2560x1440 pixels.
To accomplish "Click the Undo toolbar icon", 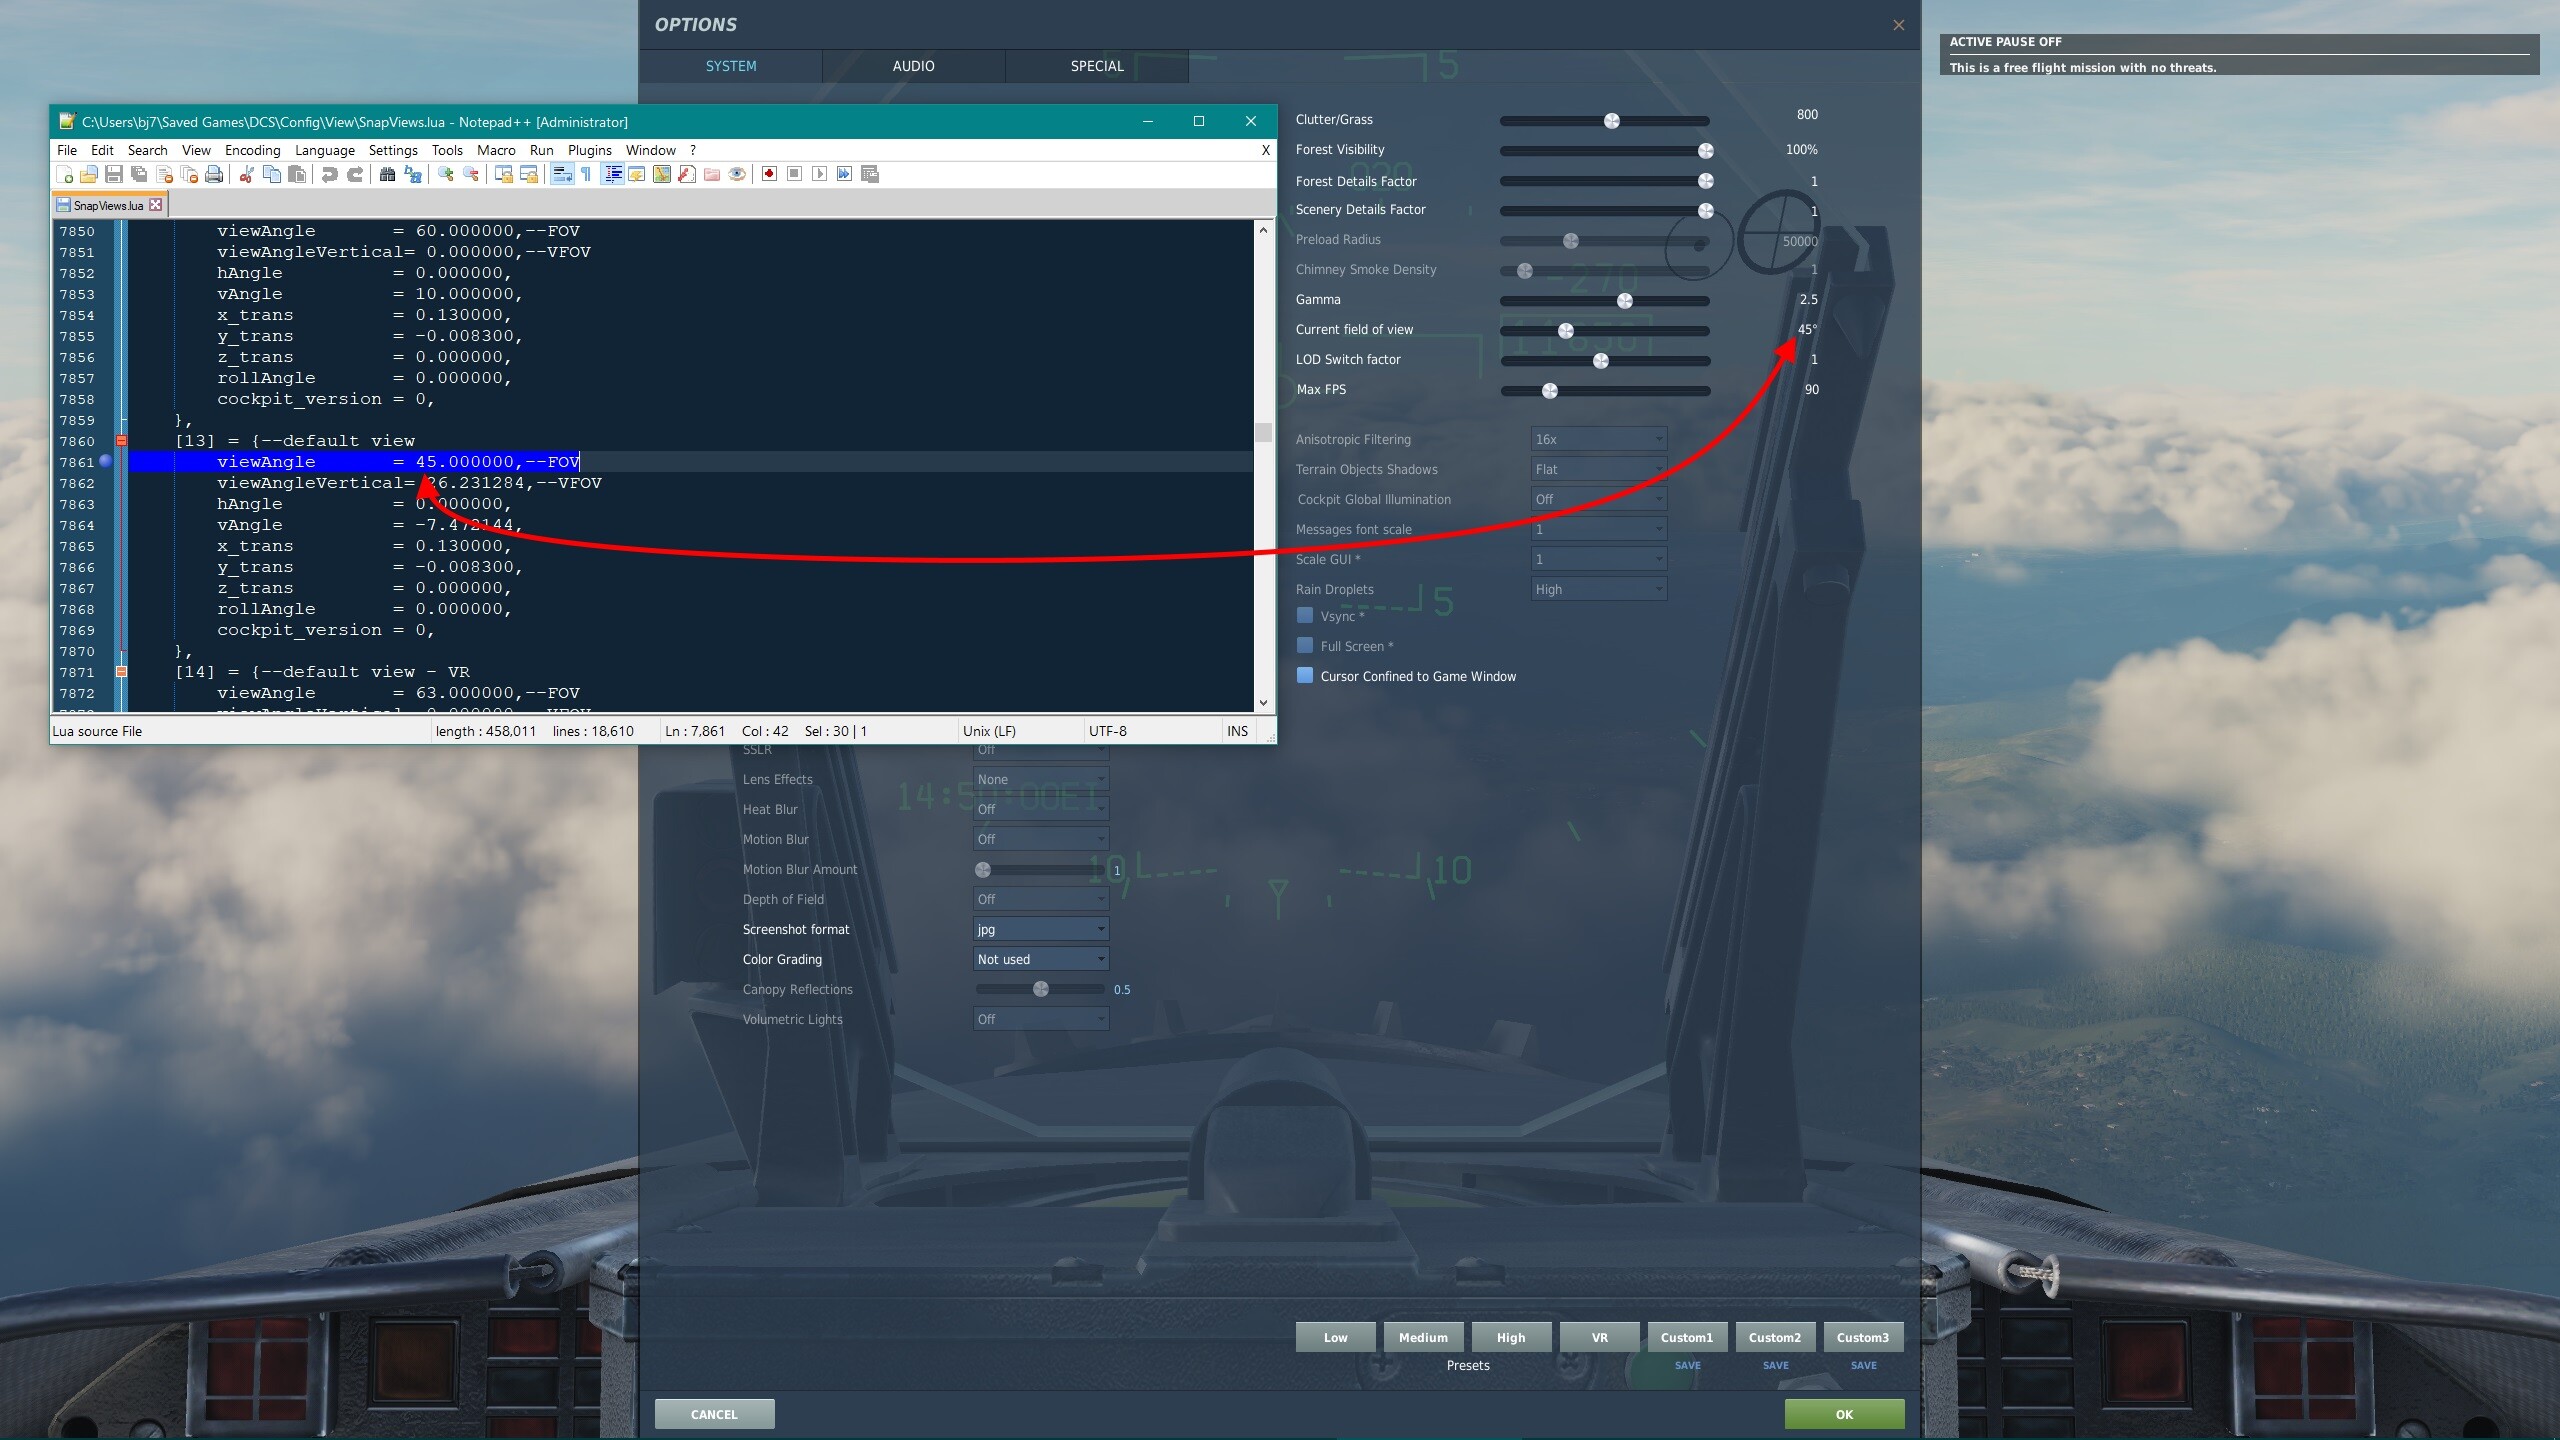I will click(329, 175).
